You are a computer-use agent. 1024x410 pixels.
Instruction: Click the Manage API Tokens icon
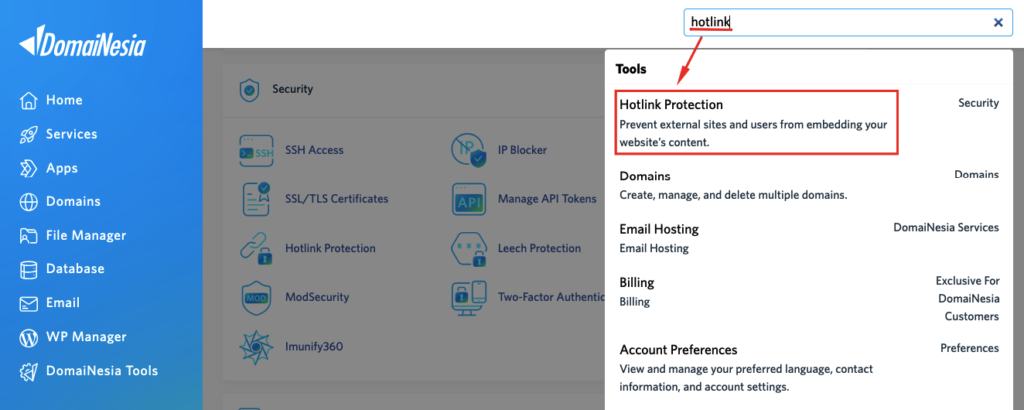[468, 199]
